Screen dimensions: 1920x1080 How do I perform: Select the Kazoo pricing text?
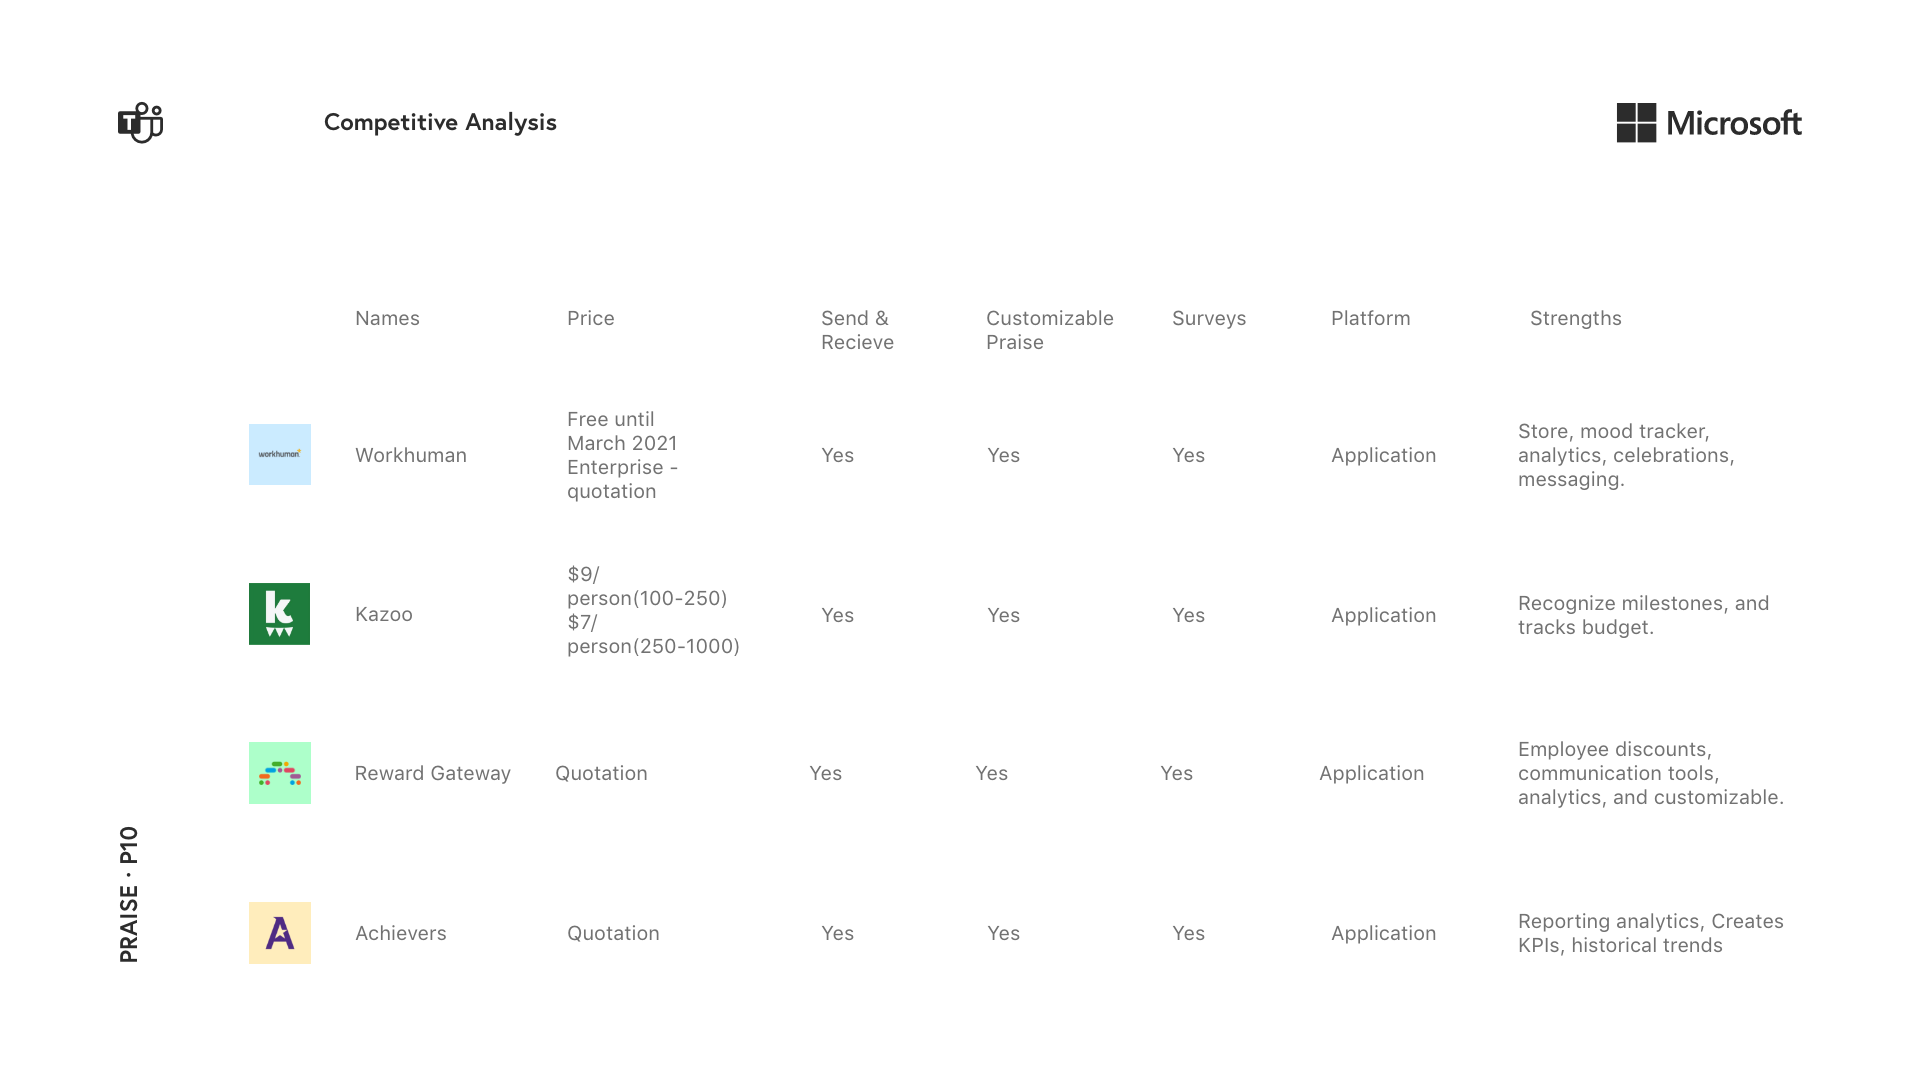(652, 610)
